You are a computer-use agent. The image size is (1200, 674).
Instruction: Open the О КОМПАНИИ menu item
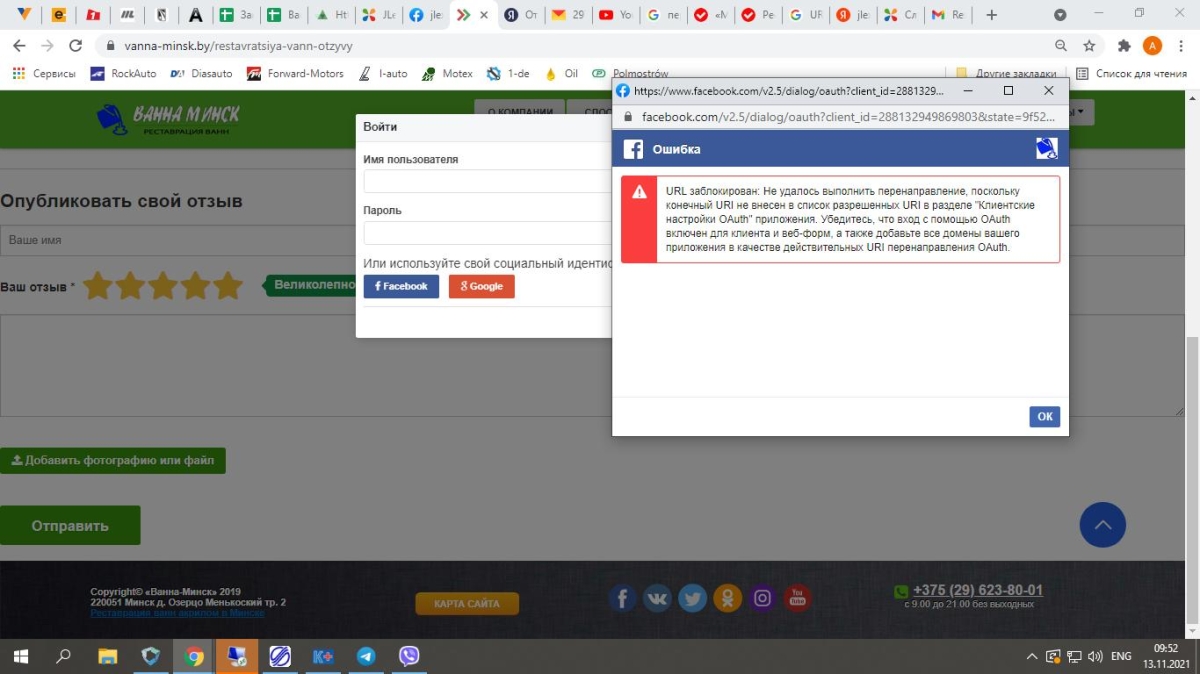point(518,112)
